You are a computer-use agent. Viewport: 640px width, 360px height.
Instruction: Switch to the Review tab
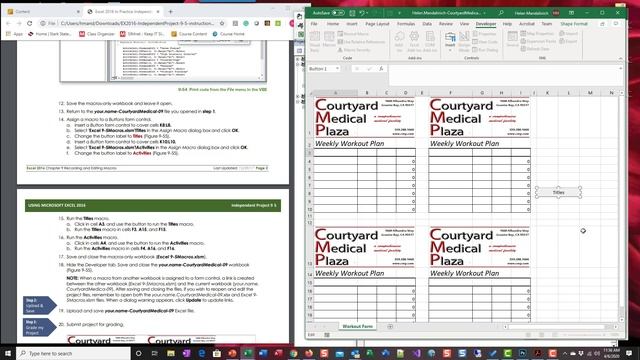[446, 24]
